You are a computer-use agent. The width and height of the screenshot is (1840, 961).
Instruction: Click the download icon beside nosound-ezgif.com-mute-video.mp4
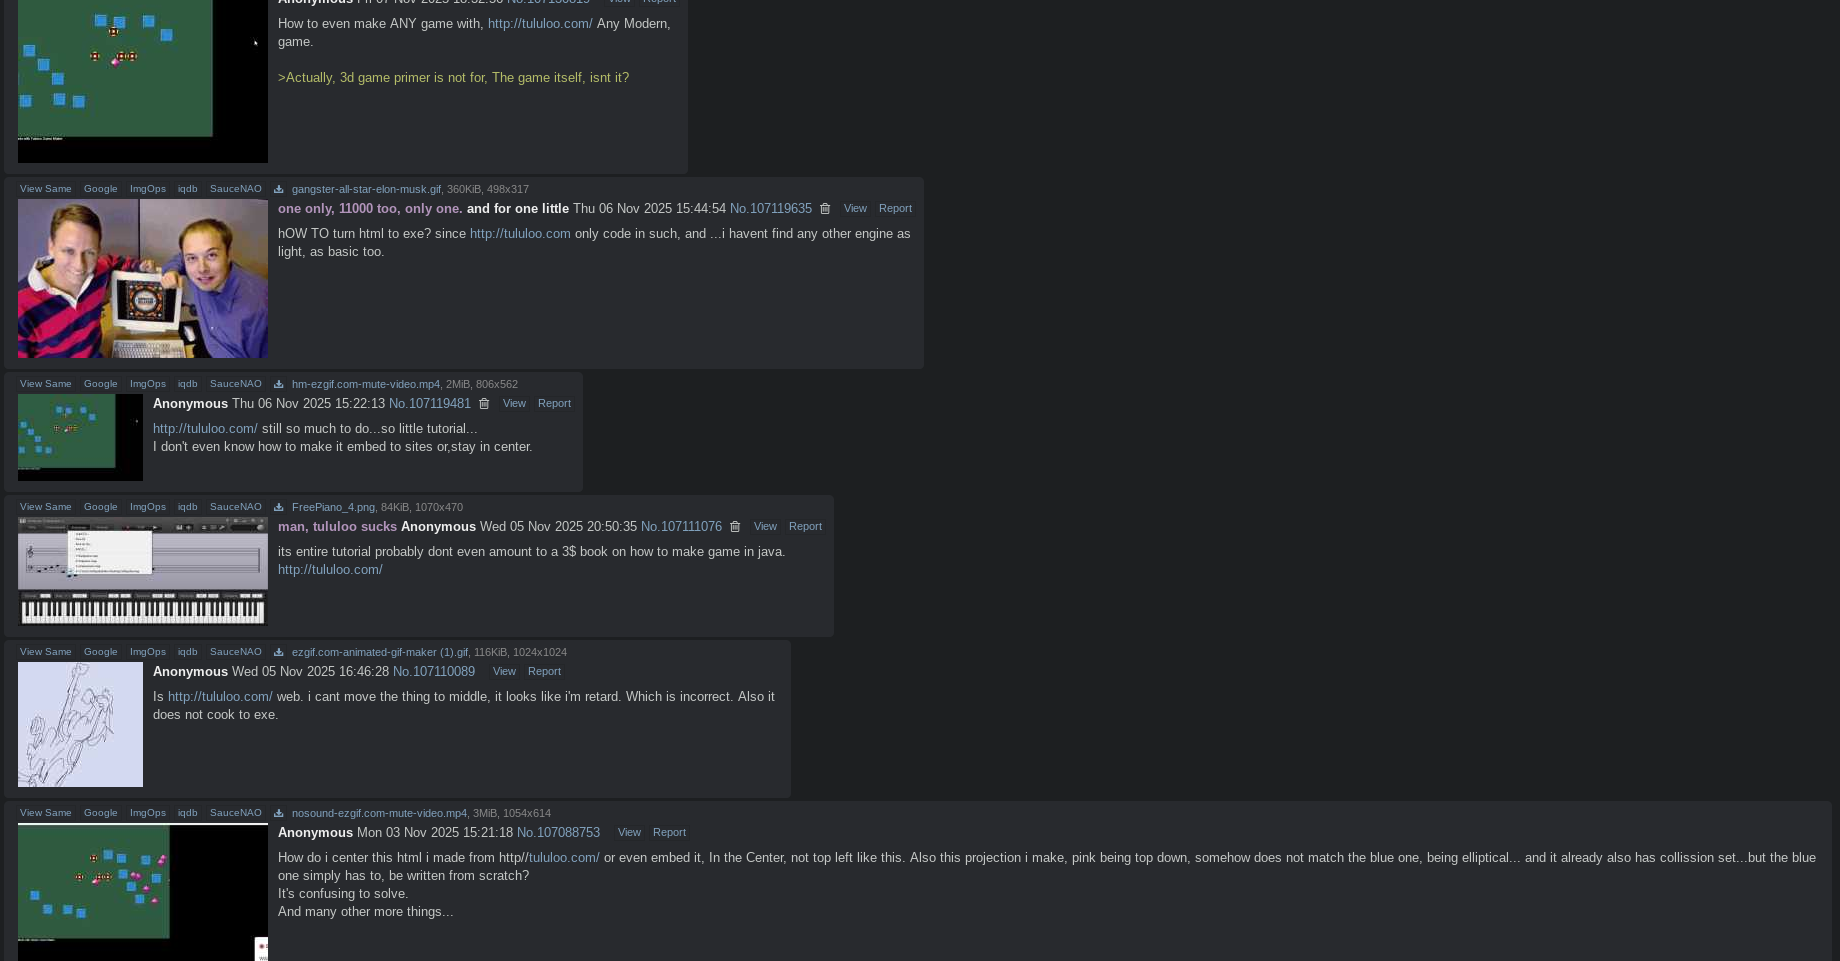[x=278, y=813]
